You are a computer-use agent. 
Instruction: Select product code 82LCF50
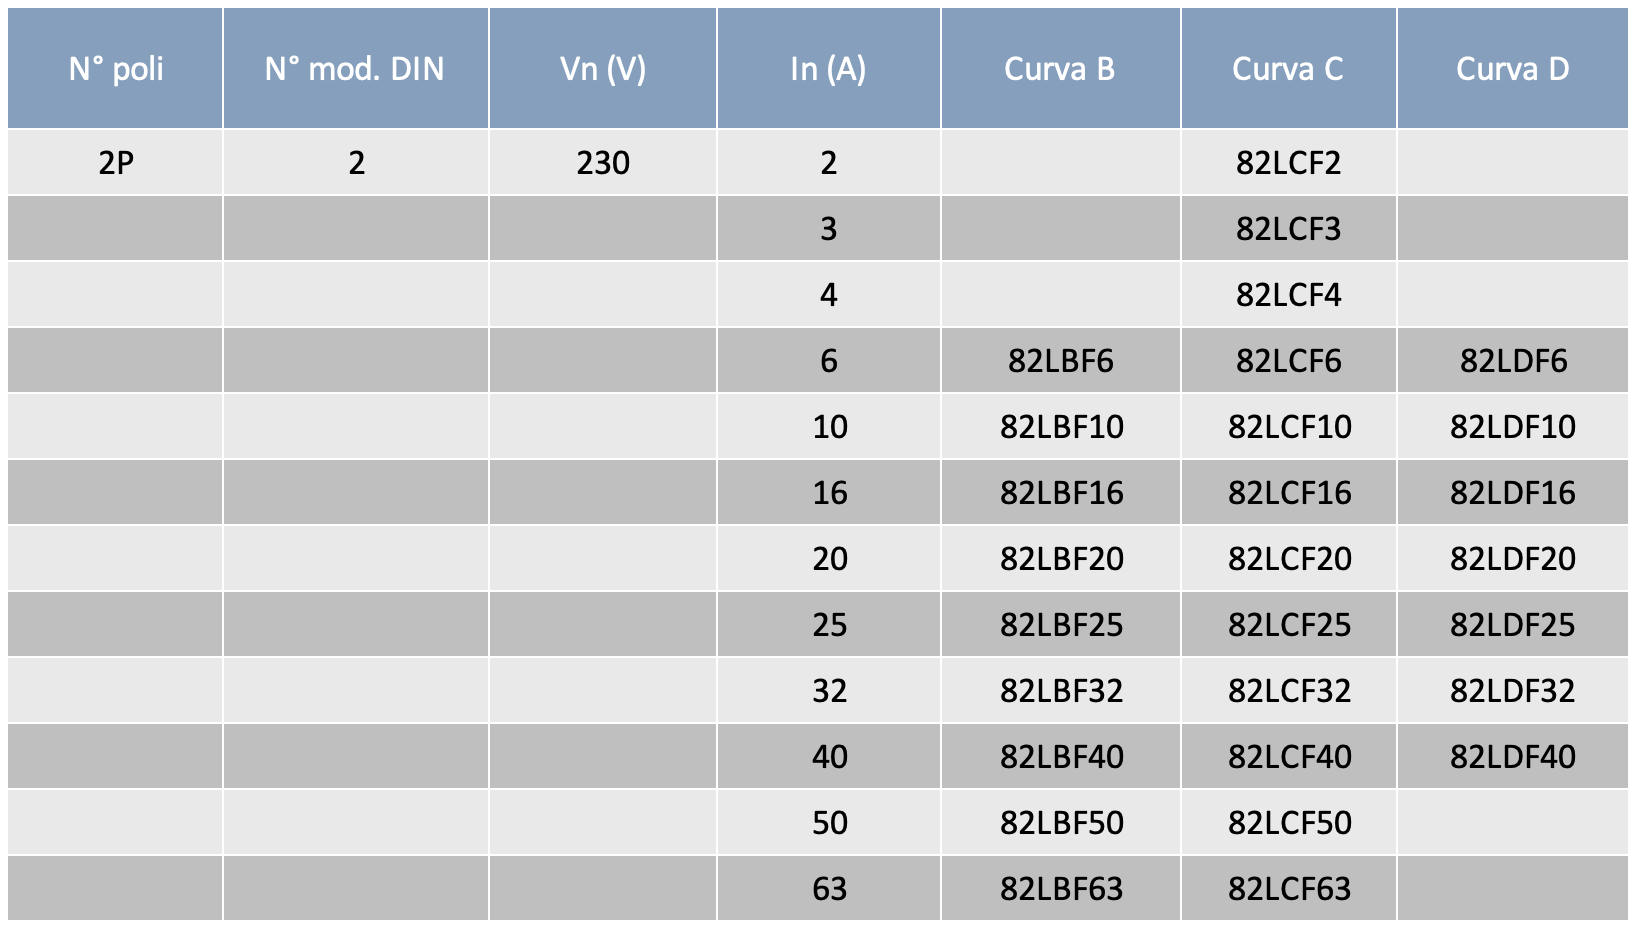click(1289, 822)
